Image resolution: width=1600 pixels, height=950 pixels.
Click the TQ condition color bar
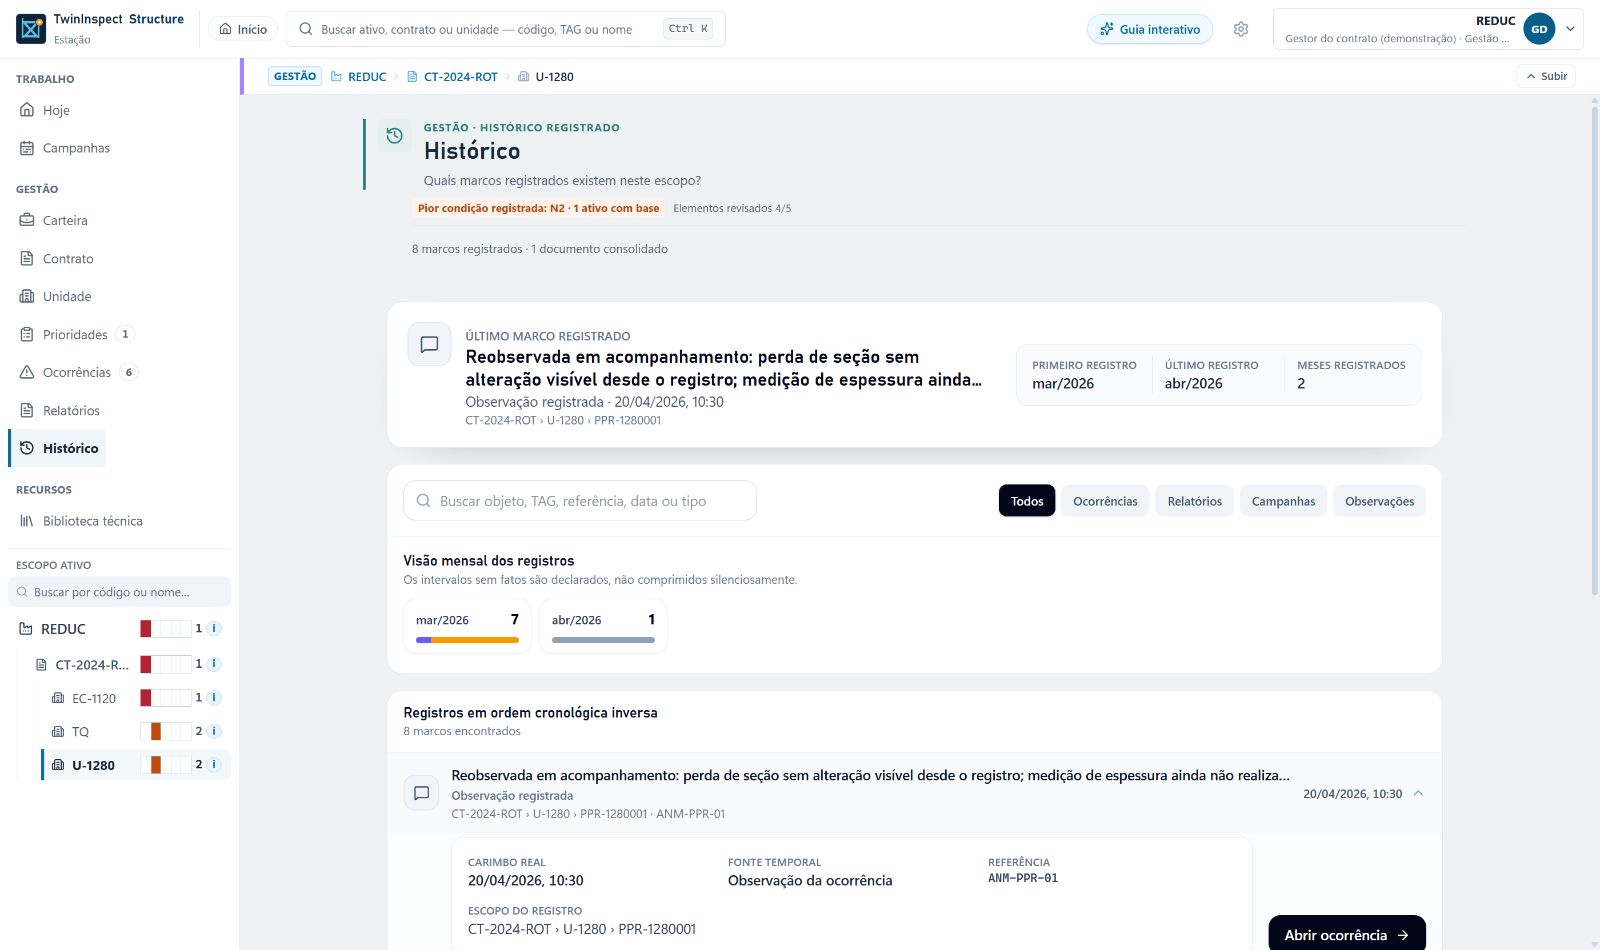166,732
